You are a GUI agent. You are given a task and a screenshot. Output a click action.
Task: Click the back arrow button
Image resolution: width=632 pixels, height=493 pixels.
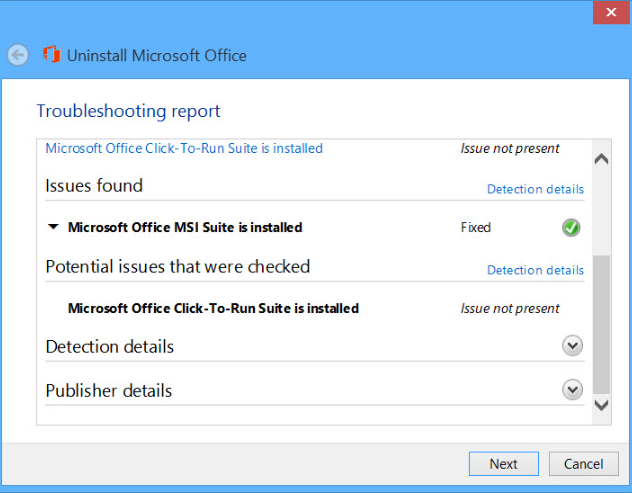click(18, 55)
